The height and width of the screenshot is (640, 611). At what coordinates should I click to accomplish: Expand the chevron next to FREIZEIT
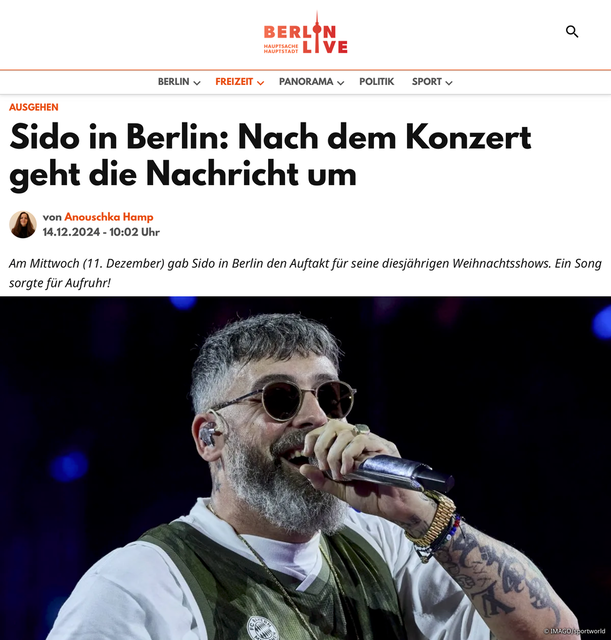(260, 83)
